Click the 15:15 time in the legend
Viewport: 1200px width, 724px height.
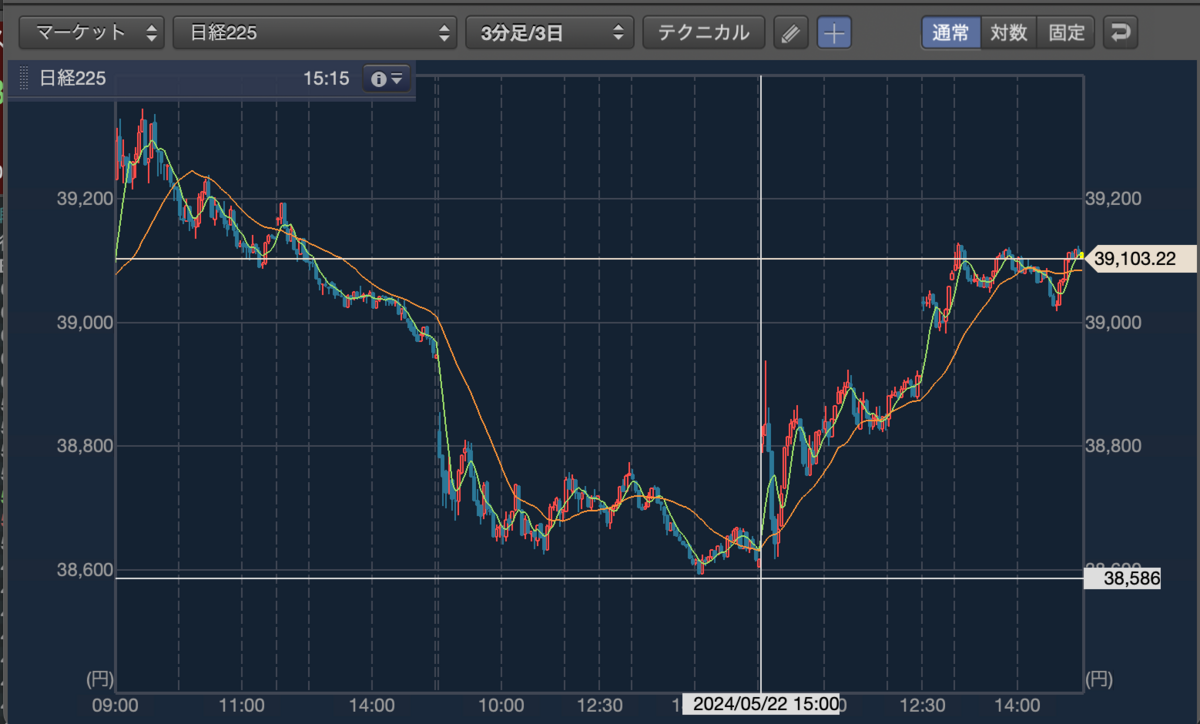tap(326, 79)
